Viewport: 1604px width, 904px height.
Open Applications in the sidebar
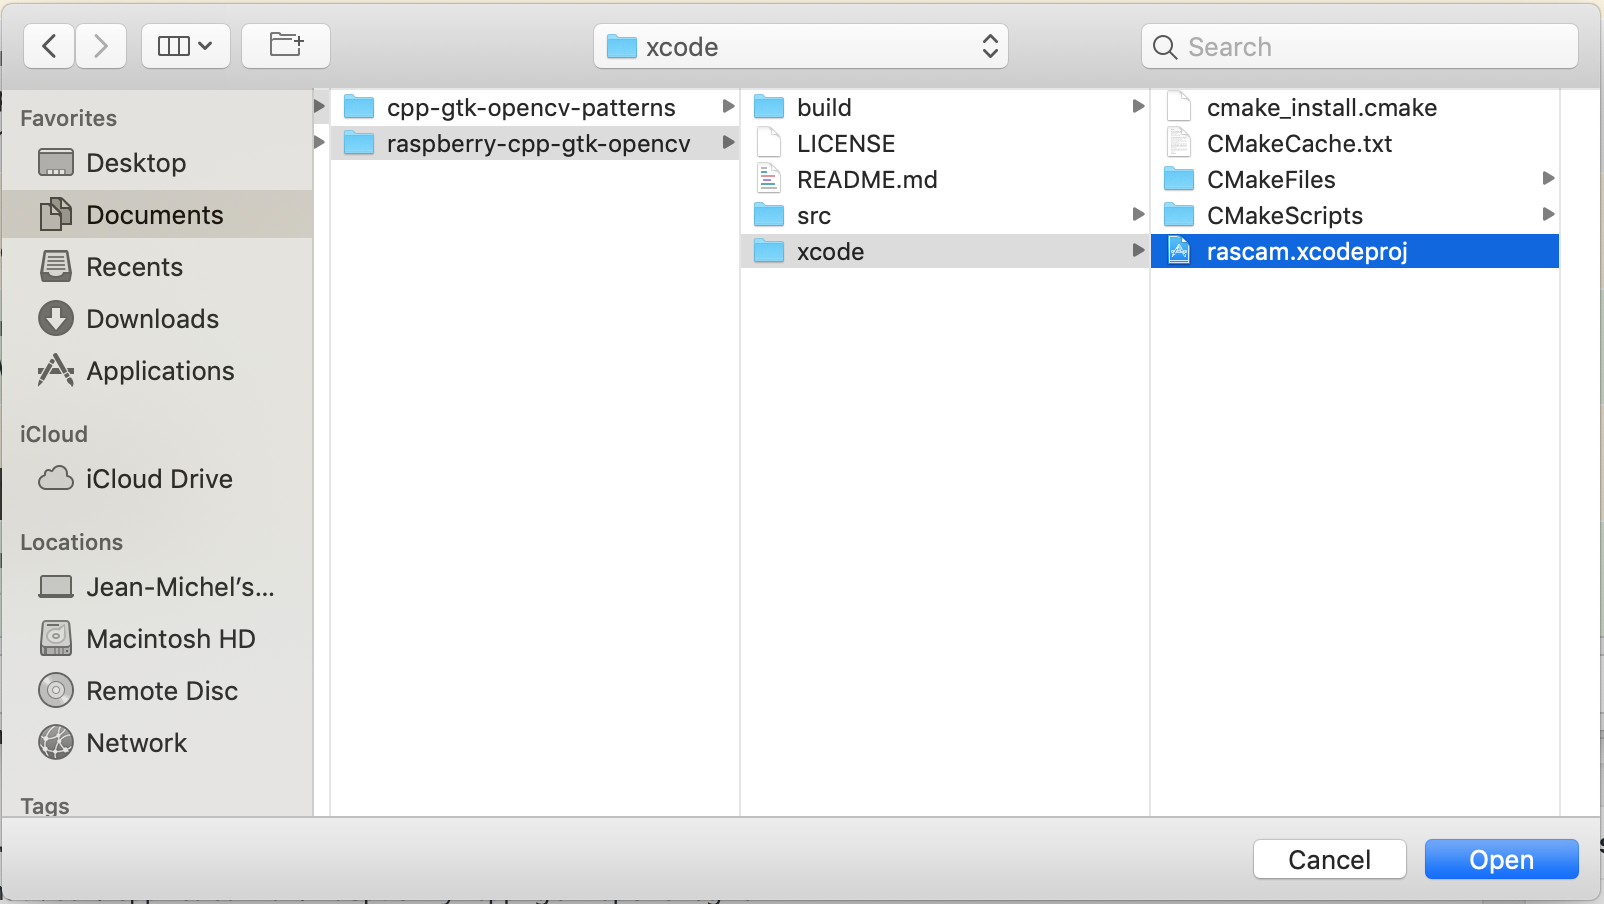coord(157,371)
